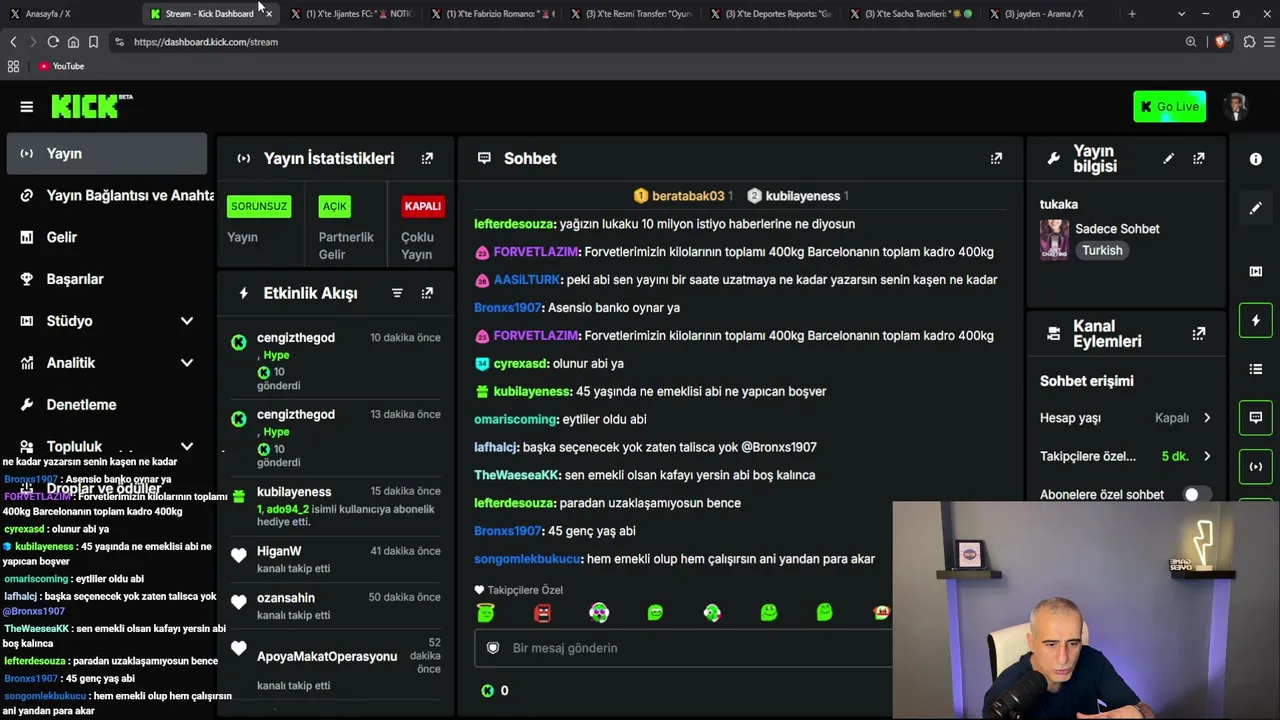Switch to the Anasayfa / X browser tab
The width and height of the screenshot is (1280, 720).
click(70, 14)
